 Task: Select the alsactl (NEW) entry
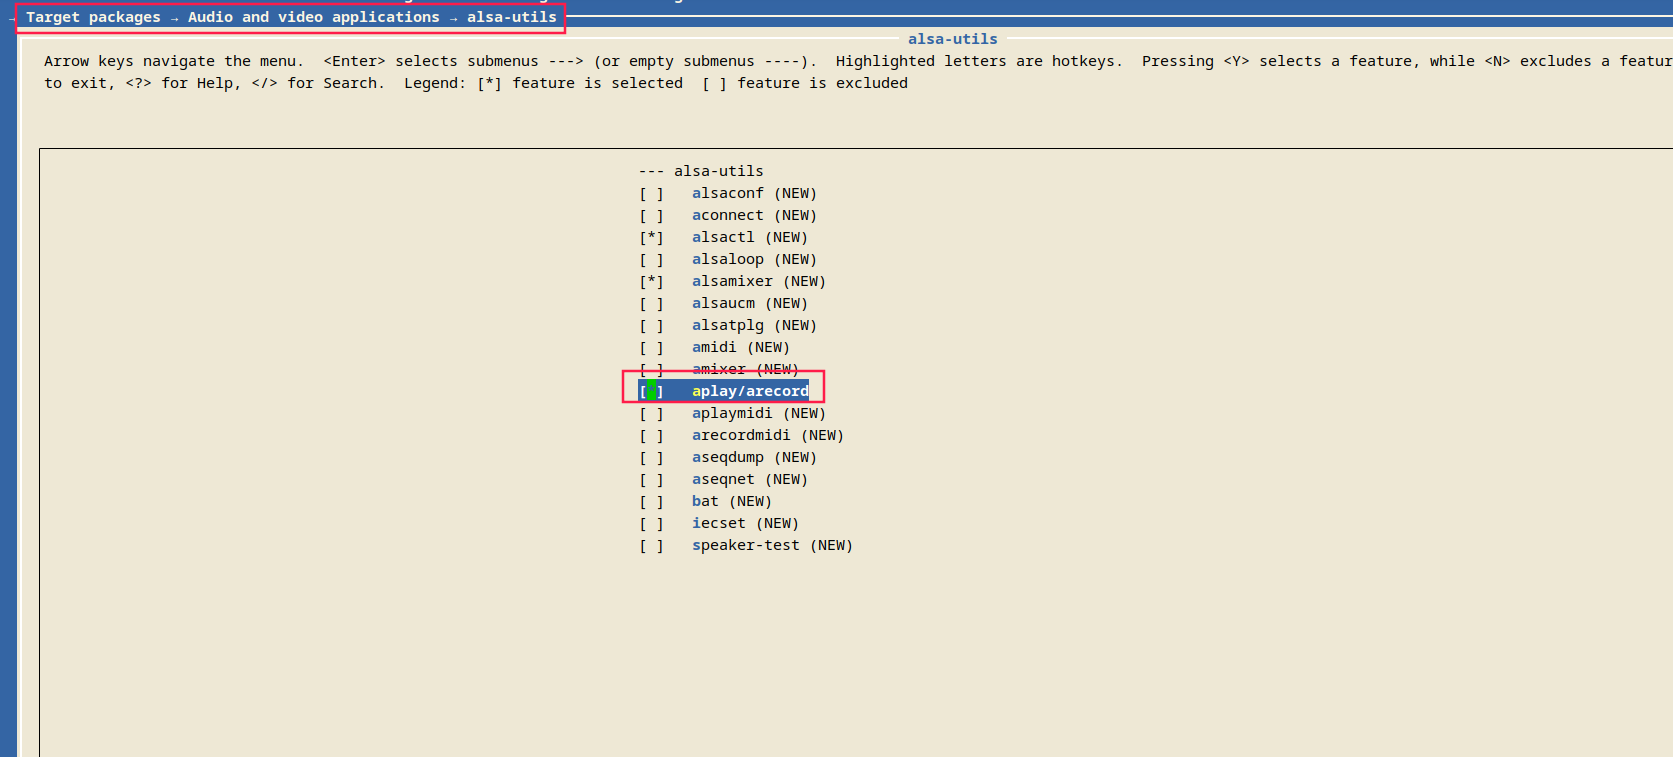(750, 237)
